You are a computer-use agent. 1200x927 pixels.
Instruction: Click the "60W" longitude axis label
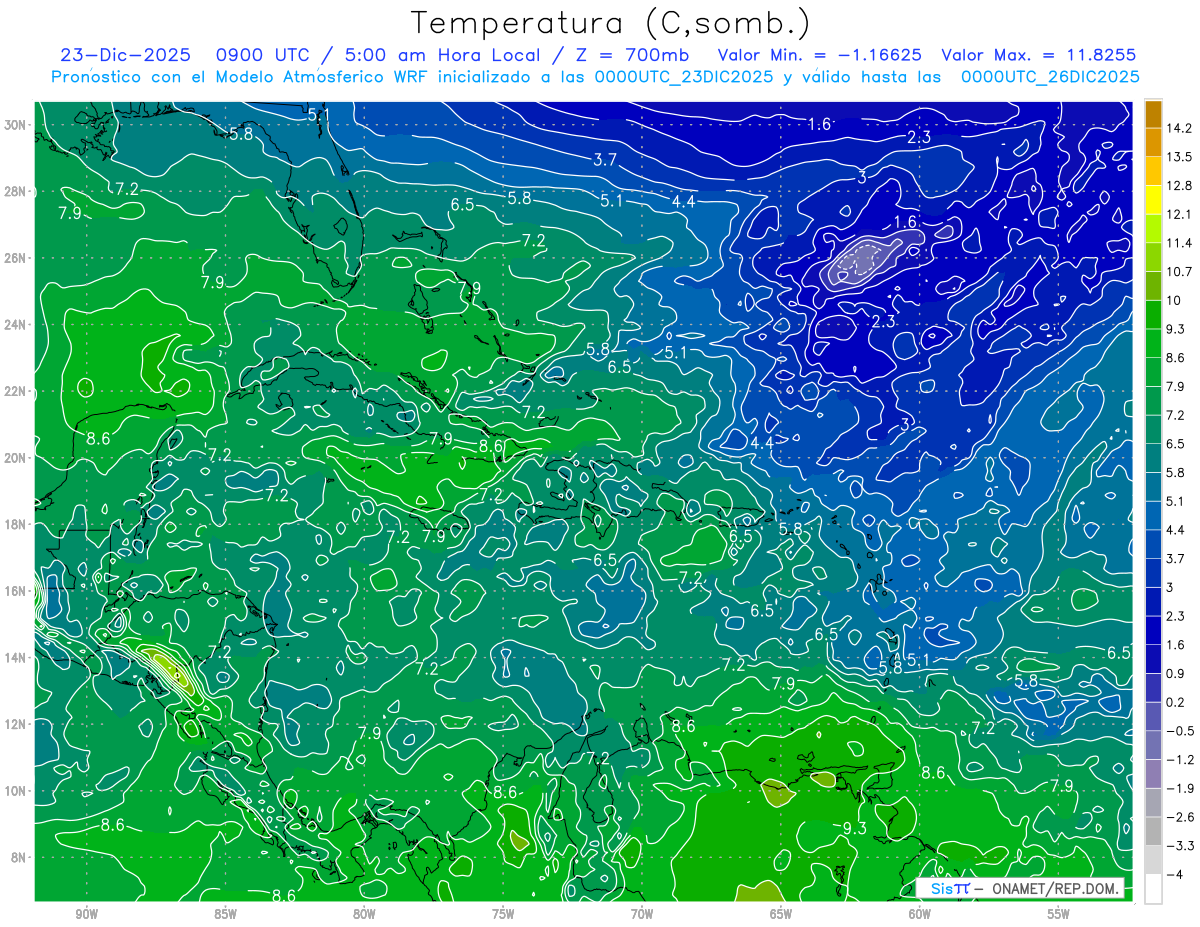pos(920,914)
